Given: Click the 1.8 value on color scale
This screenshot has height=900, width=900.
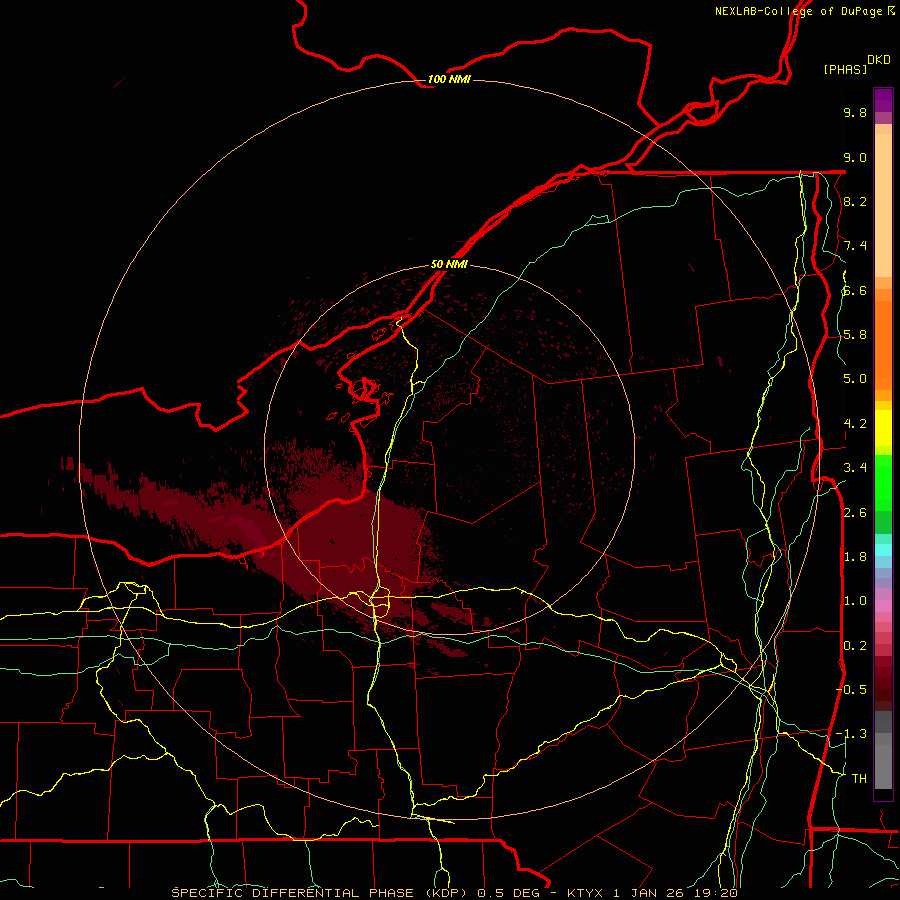Looking at the screenshot, I should tap(855, 557).
